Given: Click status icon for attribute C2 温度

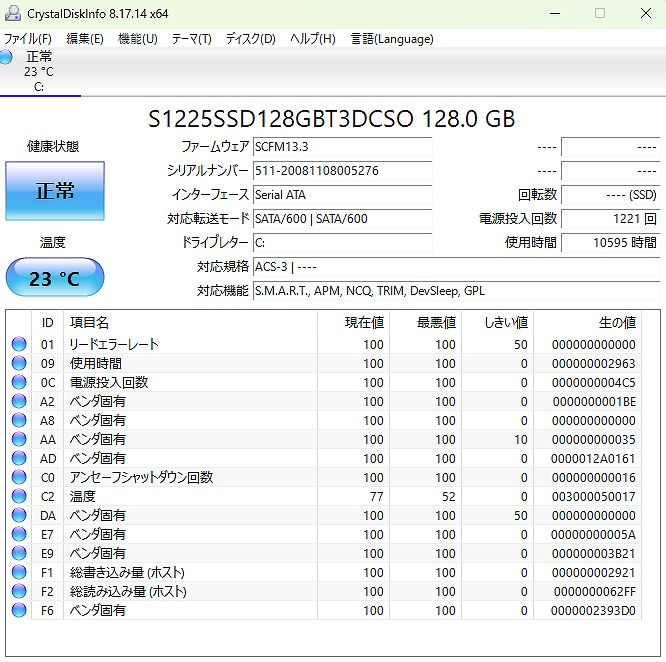Looking at the screenshot, I should pyautogui.click(x=19, y=496).
